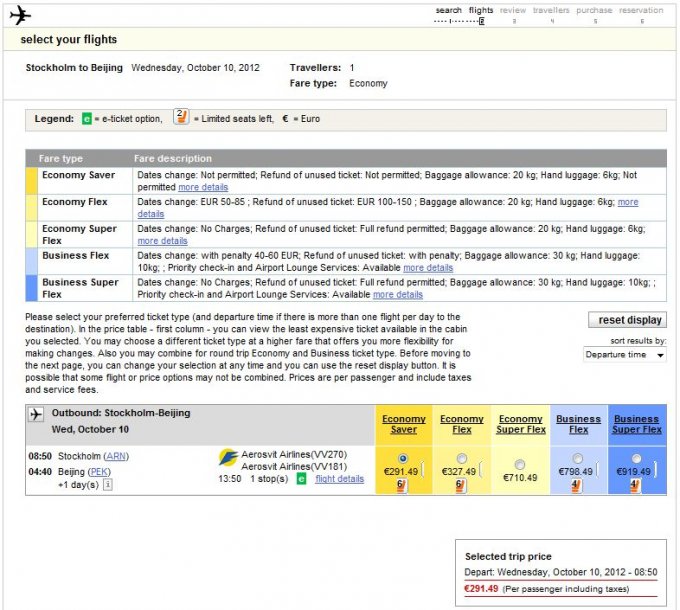Viewport: 680px width, 610px height.
Task: Click the airplane icon in the Outbound header
Action: 37,414
